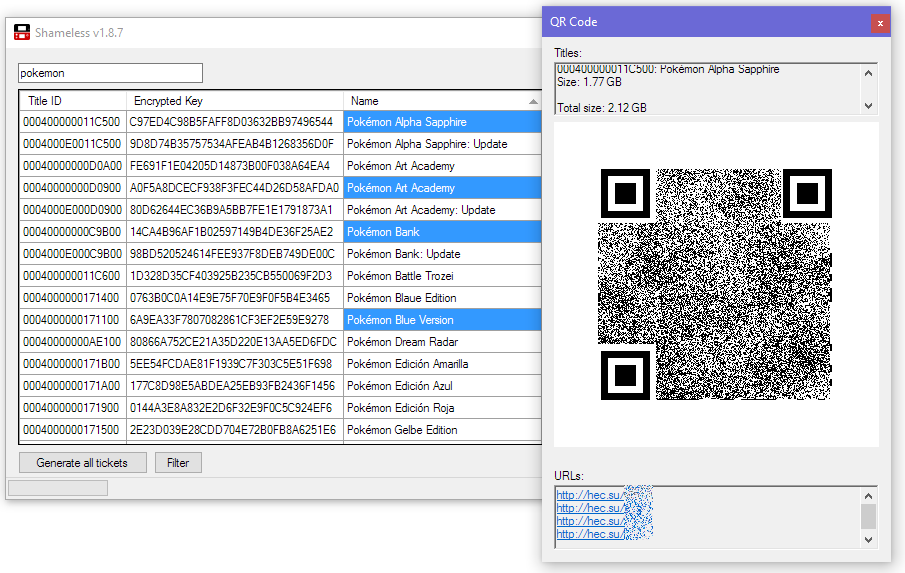Image resolution: width=905 pixels, height=573 pixels.
Task: Close the QR Code window
Action: coord(880,23)
